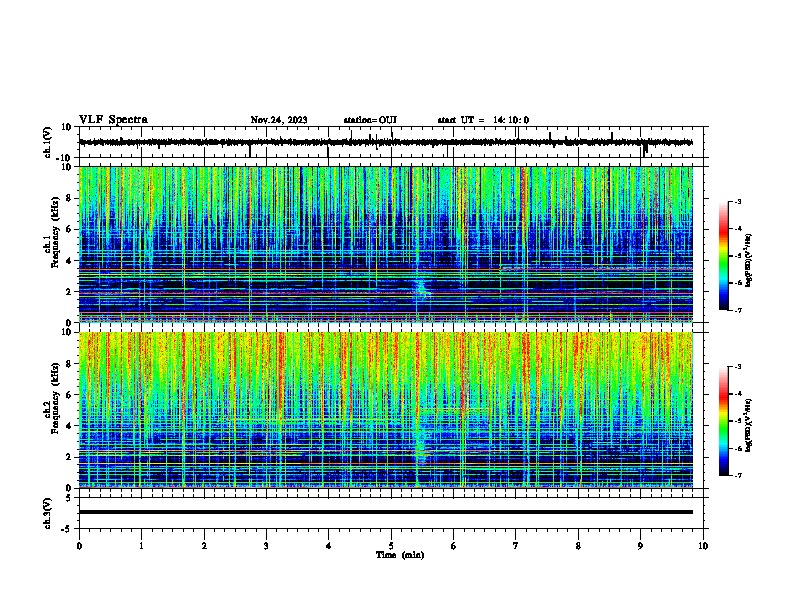Viewport: 792px width, 612px height.
Task: Click the time axis tick label "9"
Action: pyautogui.click(x=640, y=546)
